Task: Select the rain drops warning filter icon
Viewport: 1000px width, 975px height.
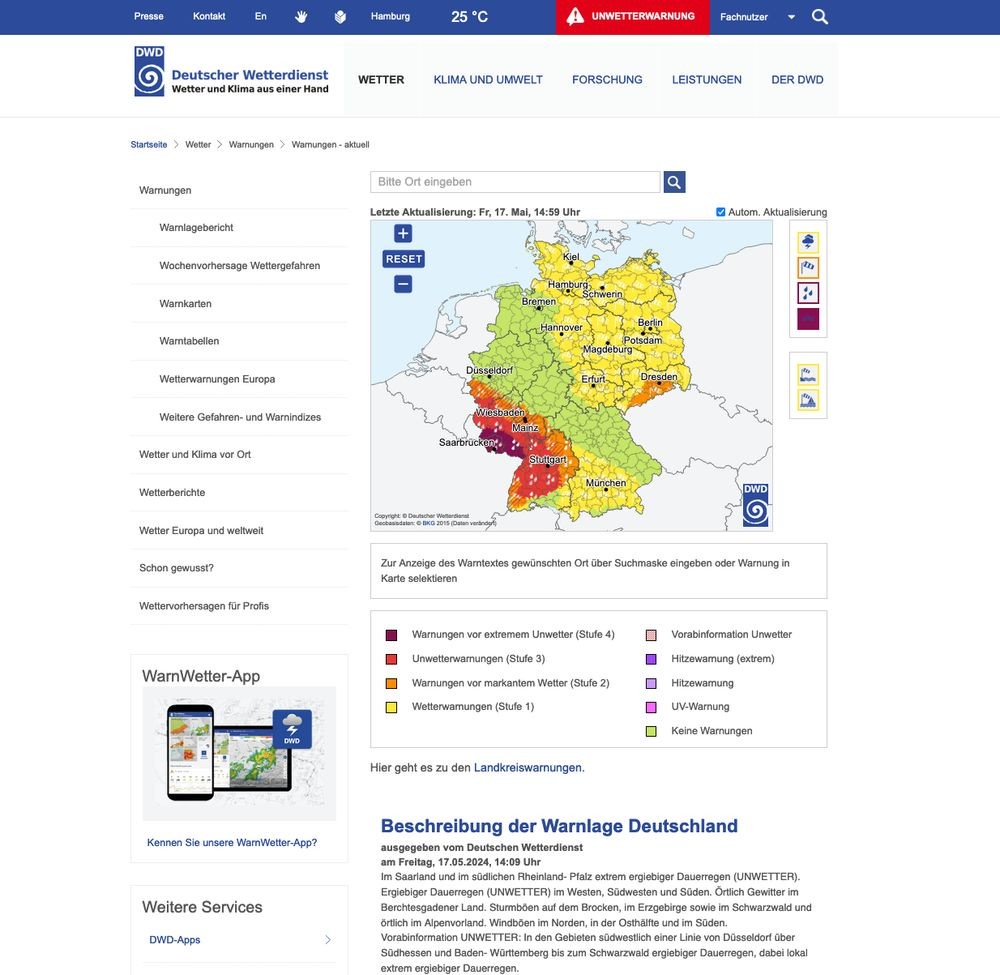Action: (808, 293)
